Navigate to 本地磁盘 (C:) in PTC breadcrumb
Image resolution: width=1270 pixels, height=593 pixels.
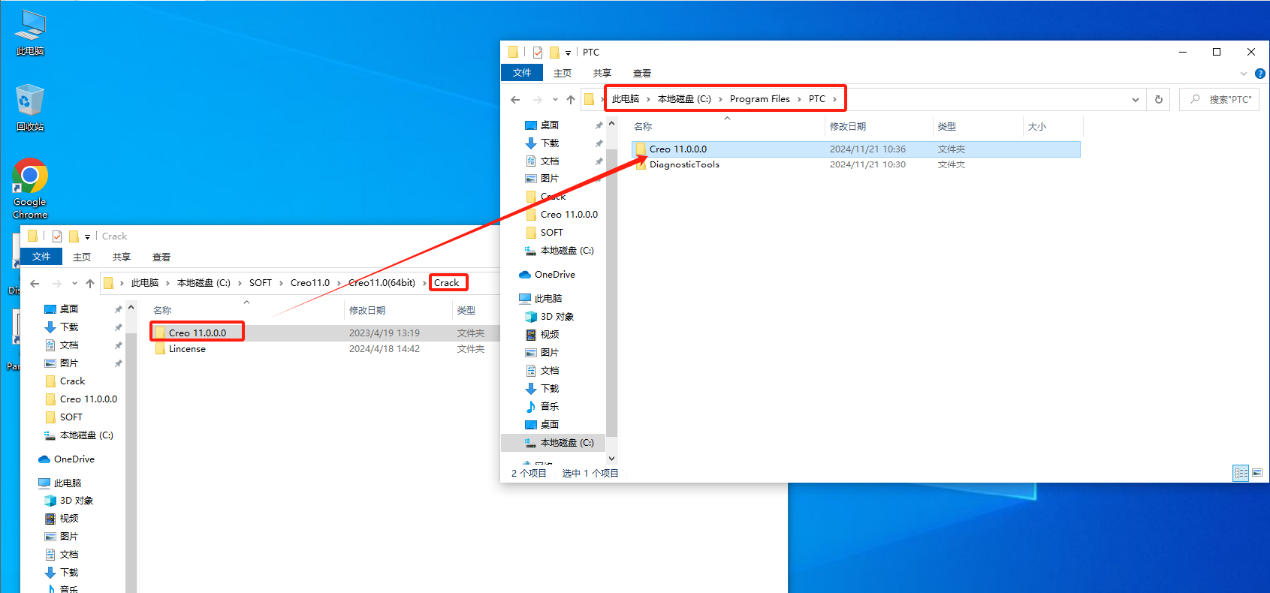pyautogui.click(x=684, y=99)
